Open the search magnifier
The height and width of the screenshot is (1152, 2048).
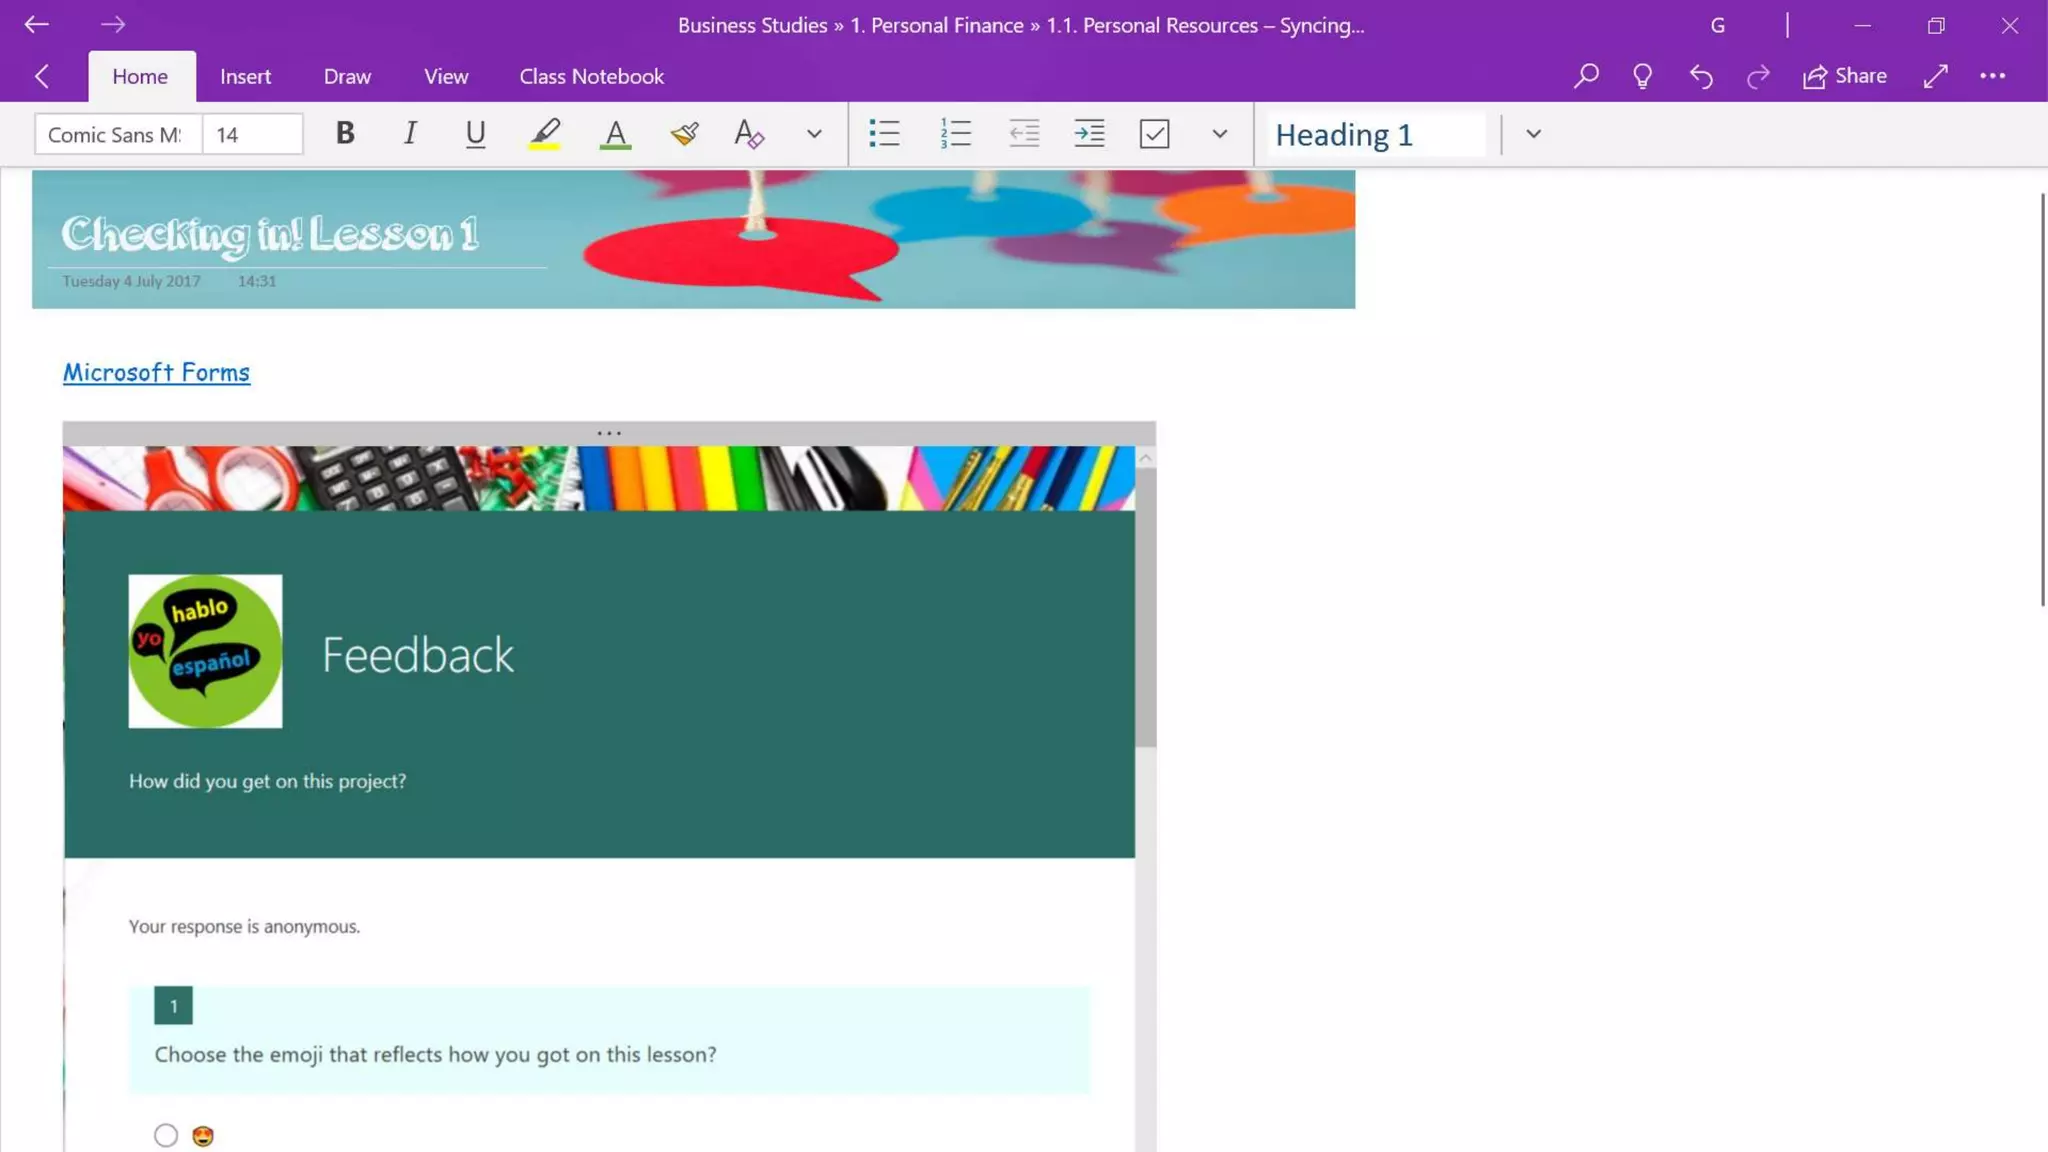tap(1586, 76)
